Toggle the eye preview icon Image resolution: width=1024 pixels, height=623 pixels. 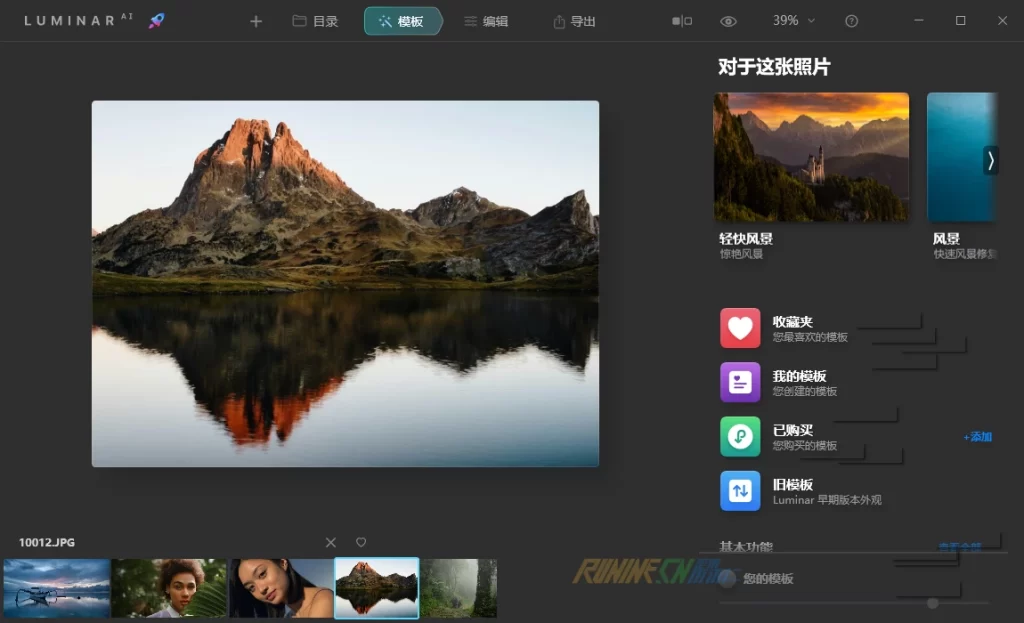pos(729,21)
